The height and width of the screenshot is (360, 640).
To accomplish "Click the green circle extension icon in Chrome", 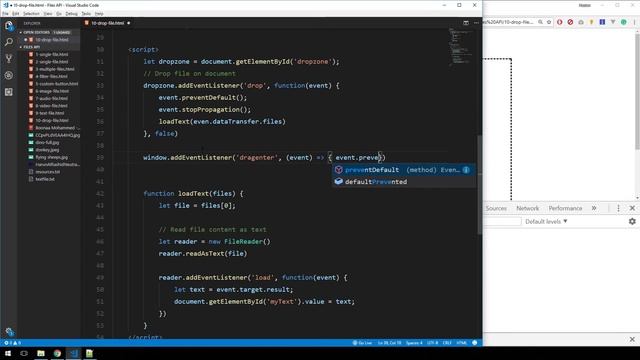I will tap(624, 22).
